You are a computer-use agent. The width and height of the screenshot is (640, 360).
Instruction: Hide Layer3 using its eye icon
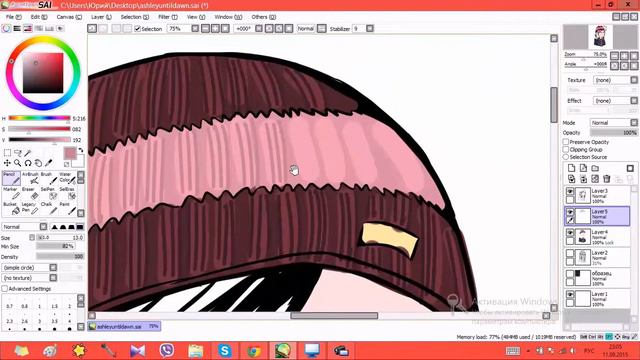(x=570, y=191)
